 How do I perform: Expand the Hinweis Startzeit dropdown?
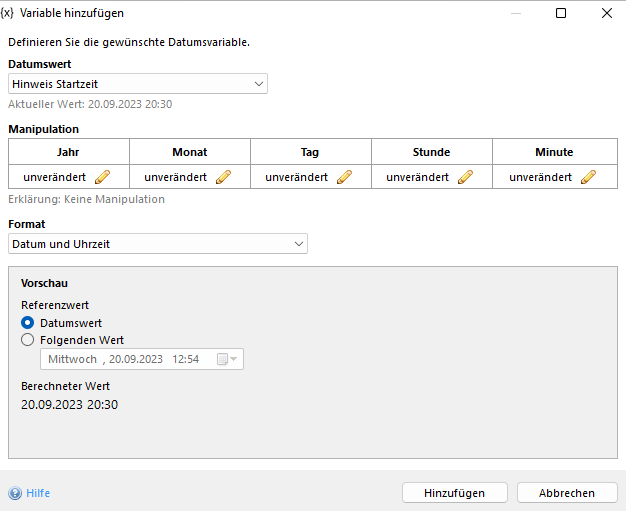[x=259, y=84]
